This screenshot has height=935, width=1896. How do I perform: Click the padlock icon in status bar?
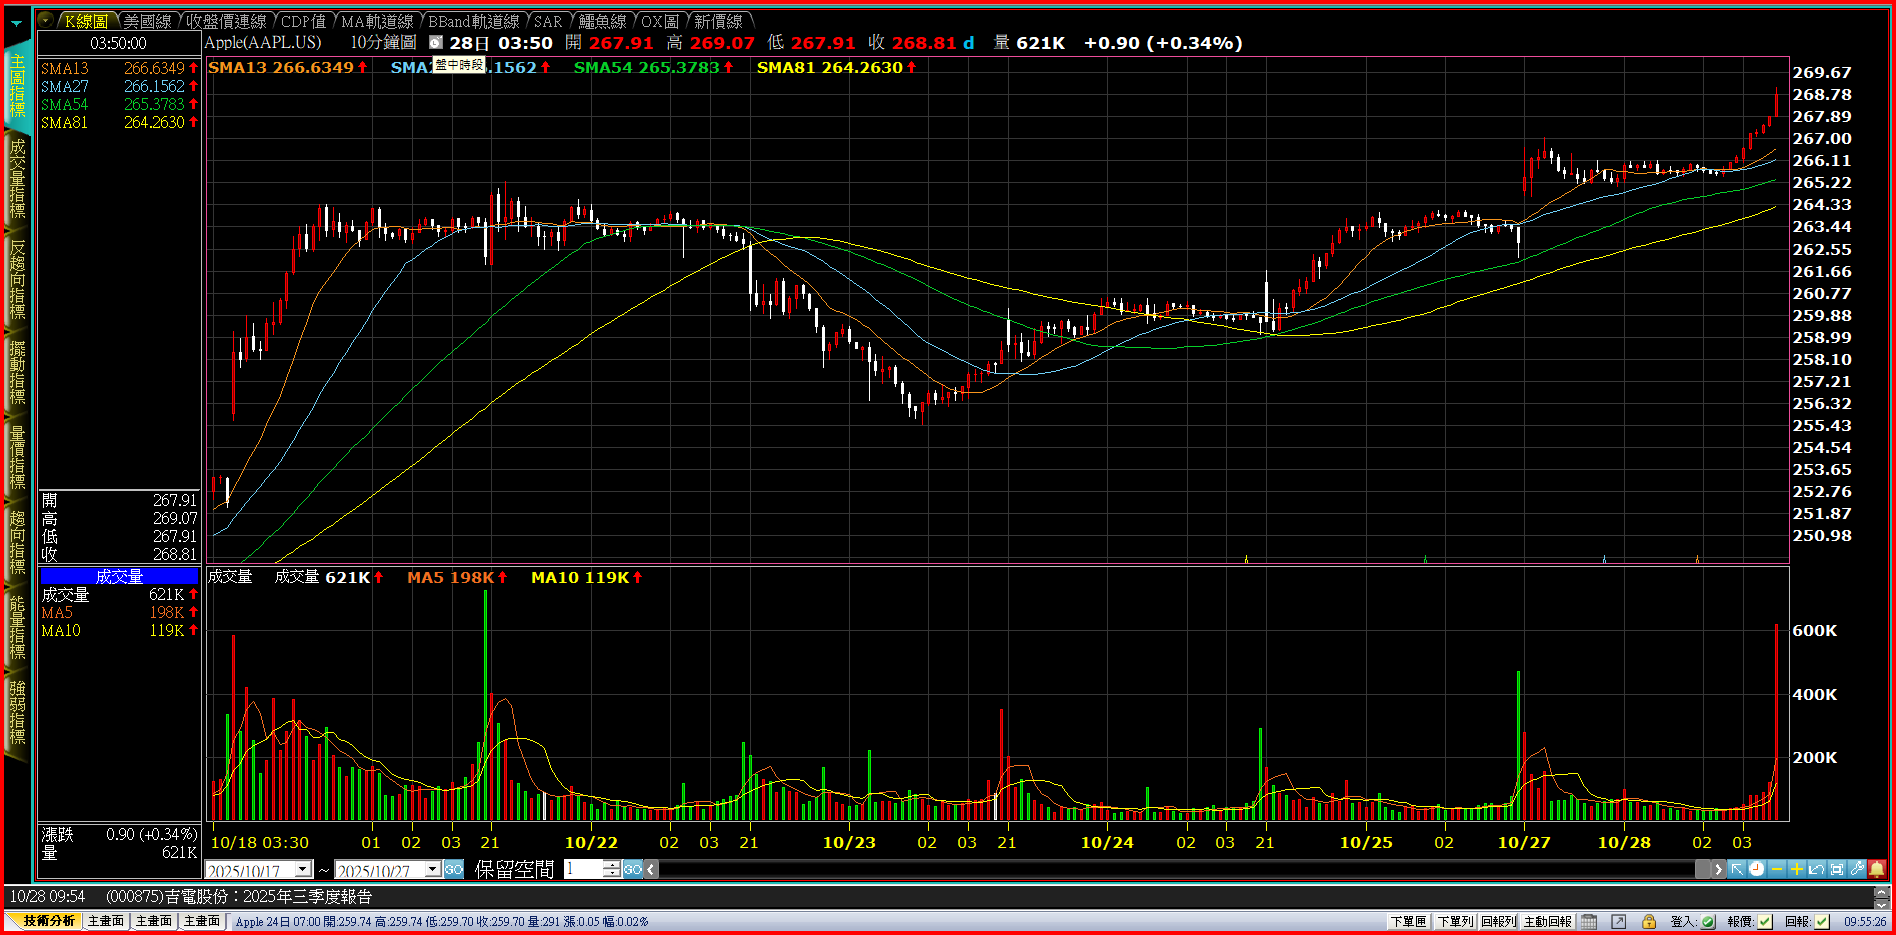pos(1649,921)
